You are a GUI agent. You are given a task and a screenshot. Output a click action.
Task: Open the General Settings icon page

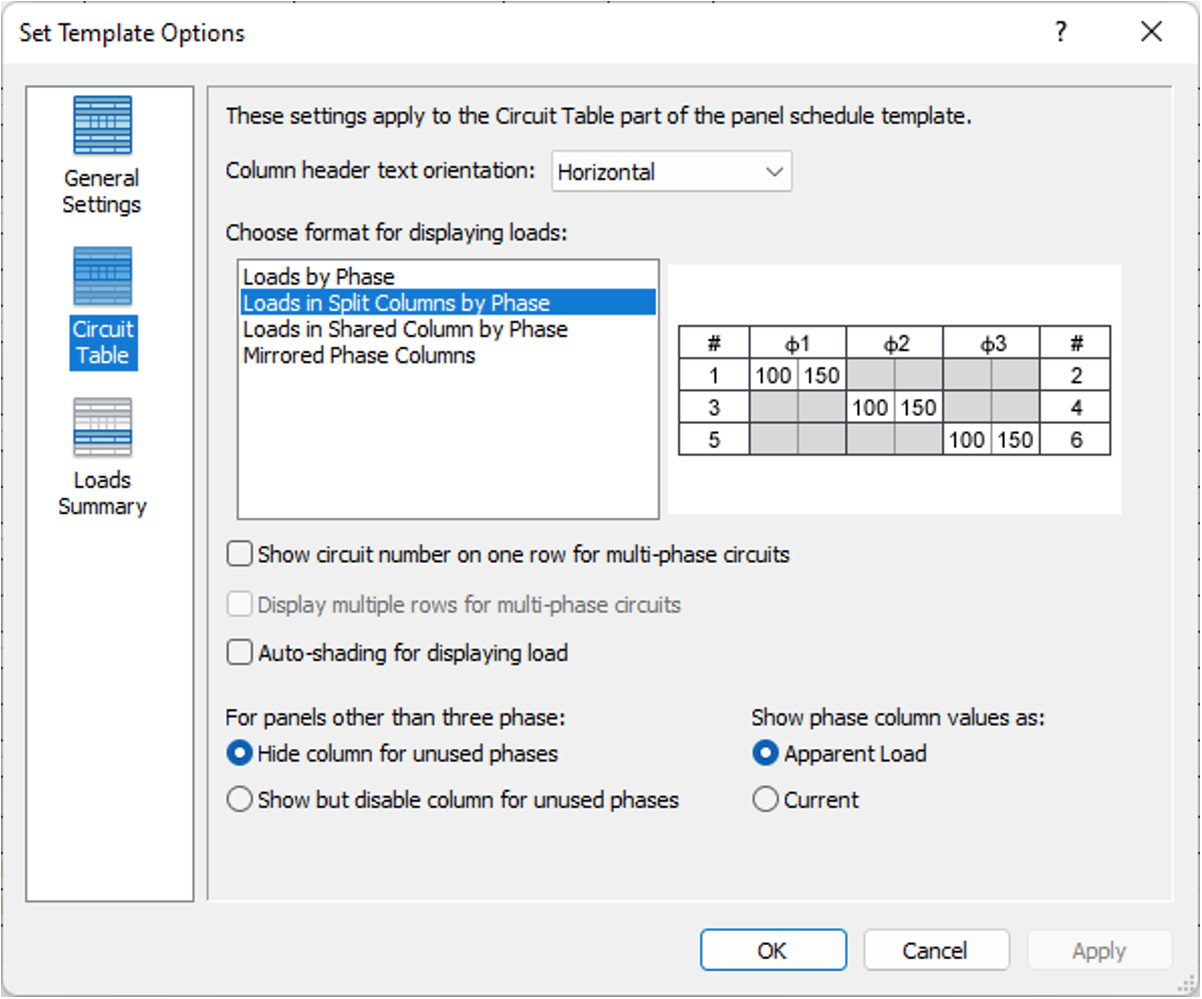point(102,155)
